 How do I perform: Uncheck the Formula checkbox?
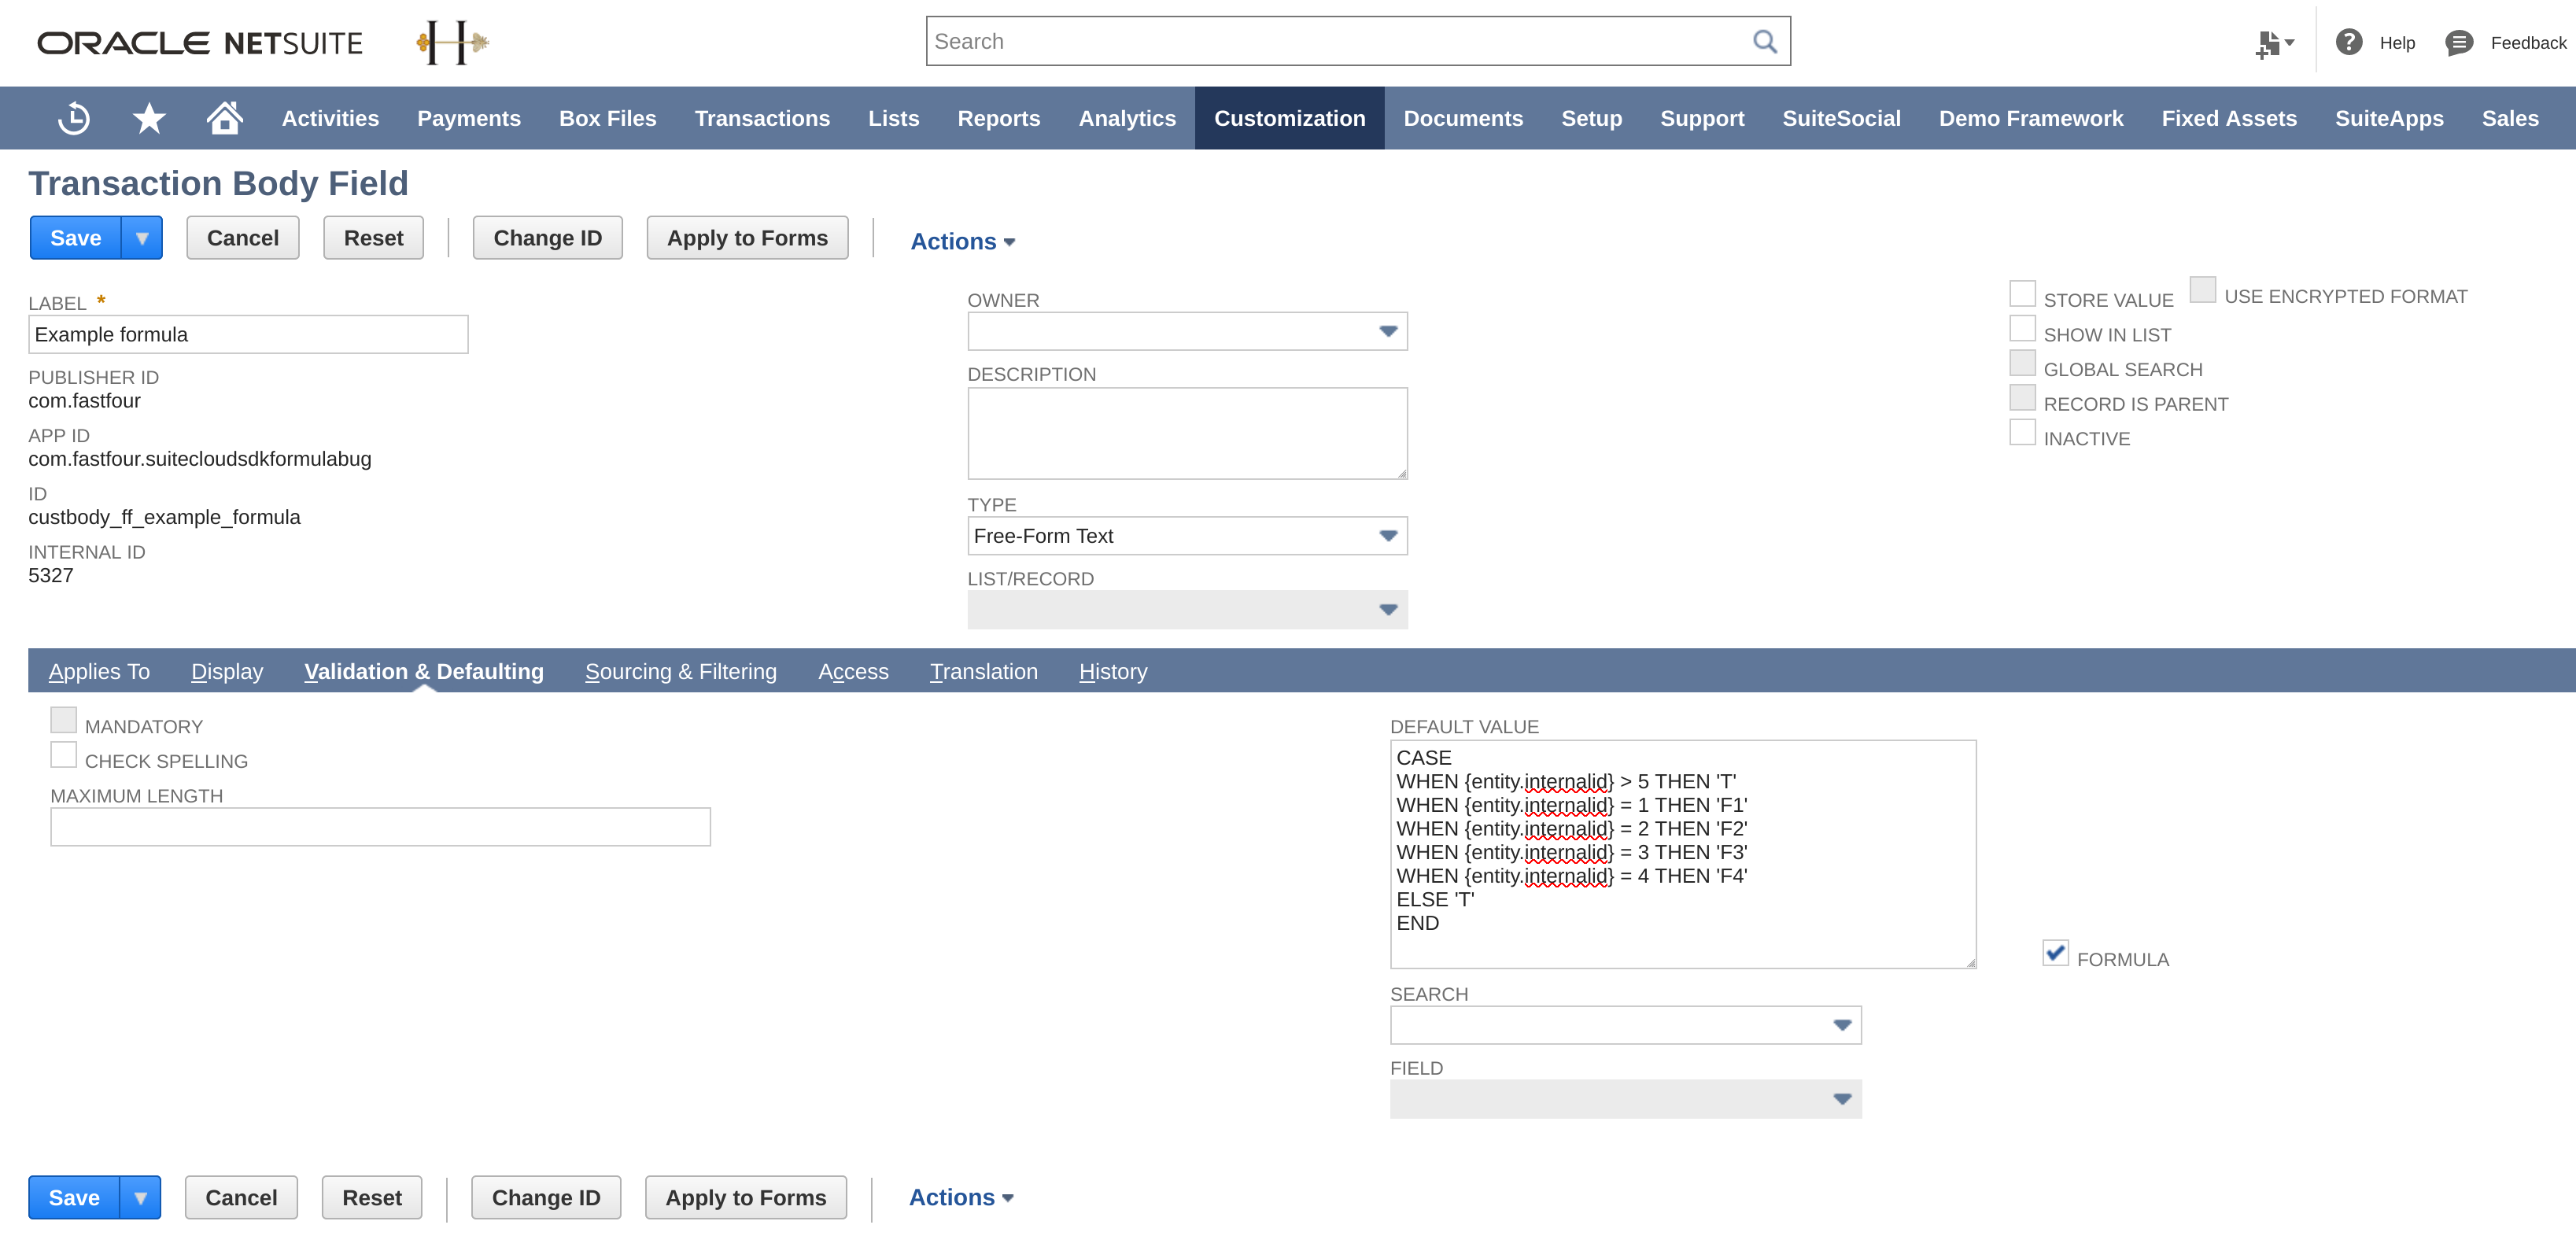[2055, 953]
